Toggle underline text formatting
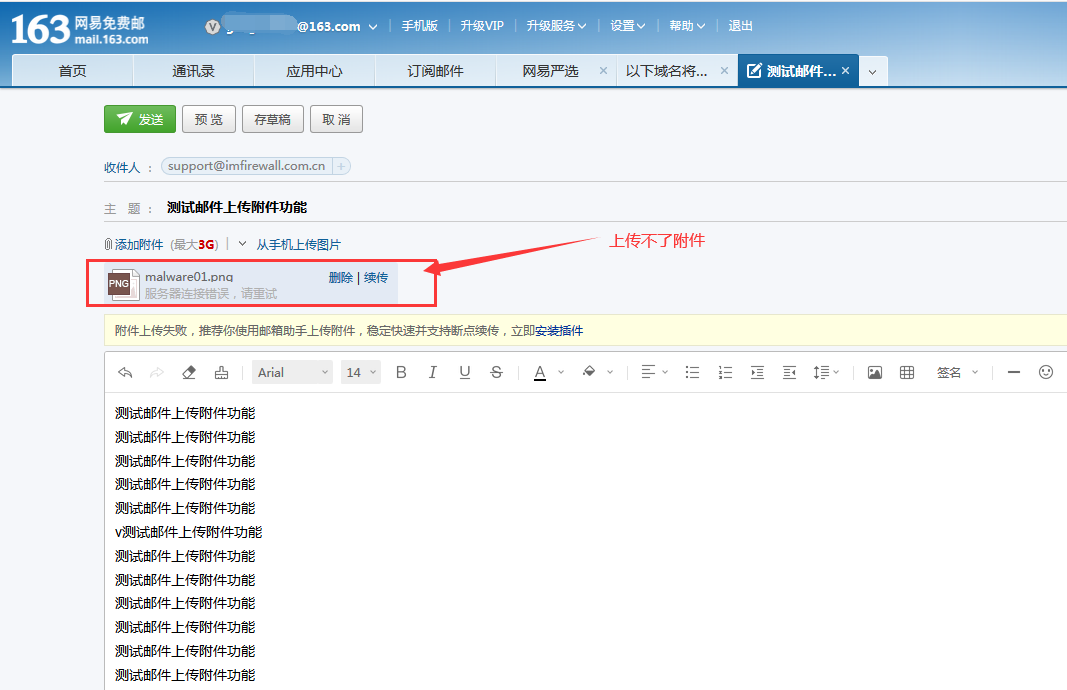Image resolution: width=1067 pixels, height=690 pixels. coord(465,372)
